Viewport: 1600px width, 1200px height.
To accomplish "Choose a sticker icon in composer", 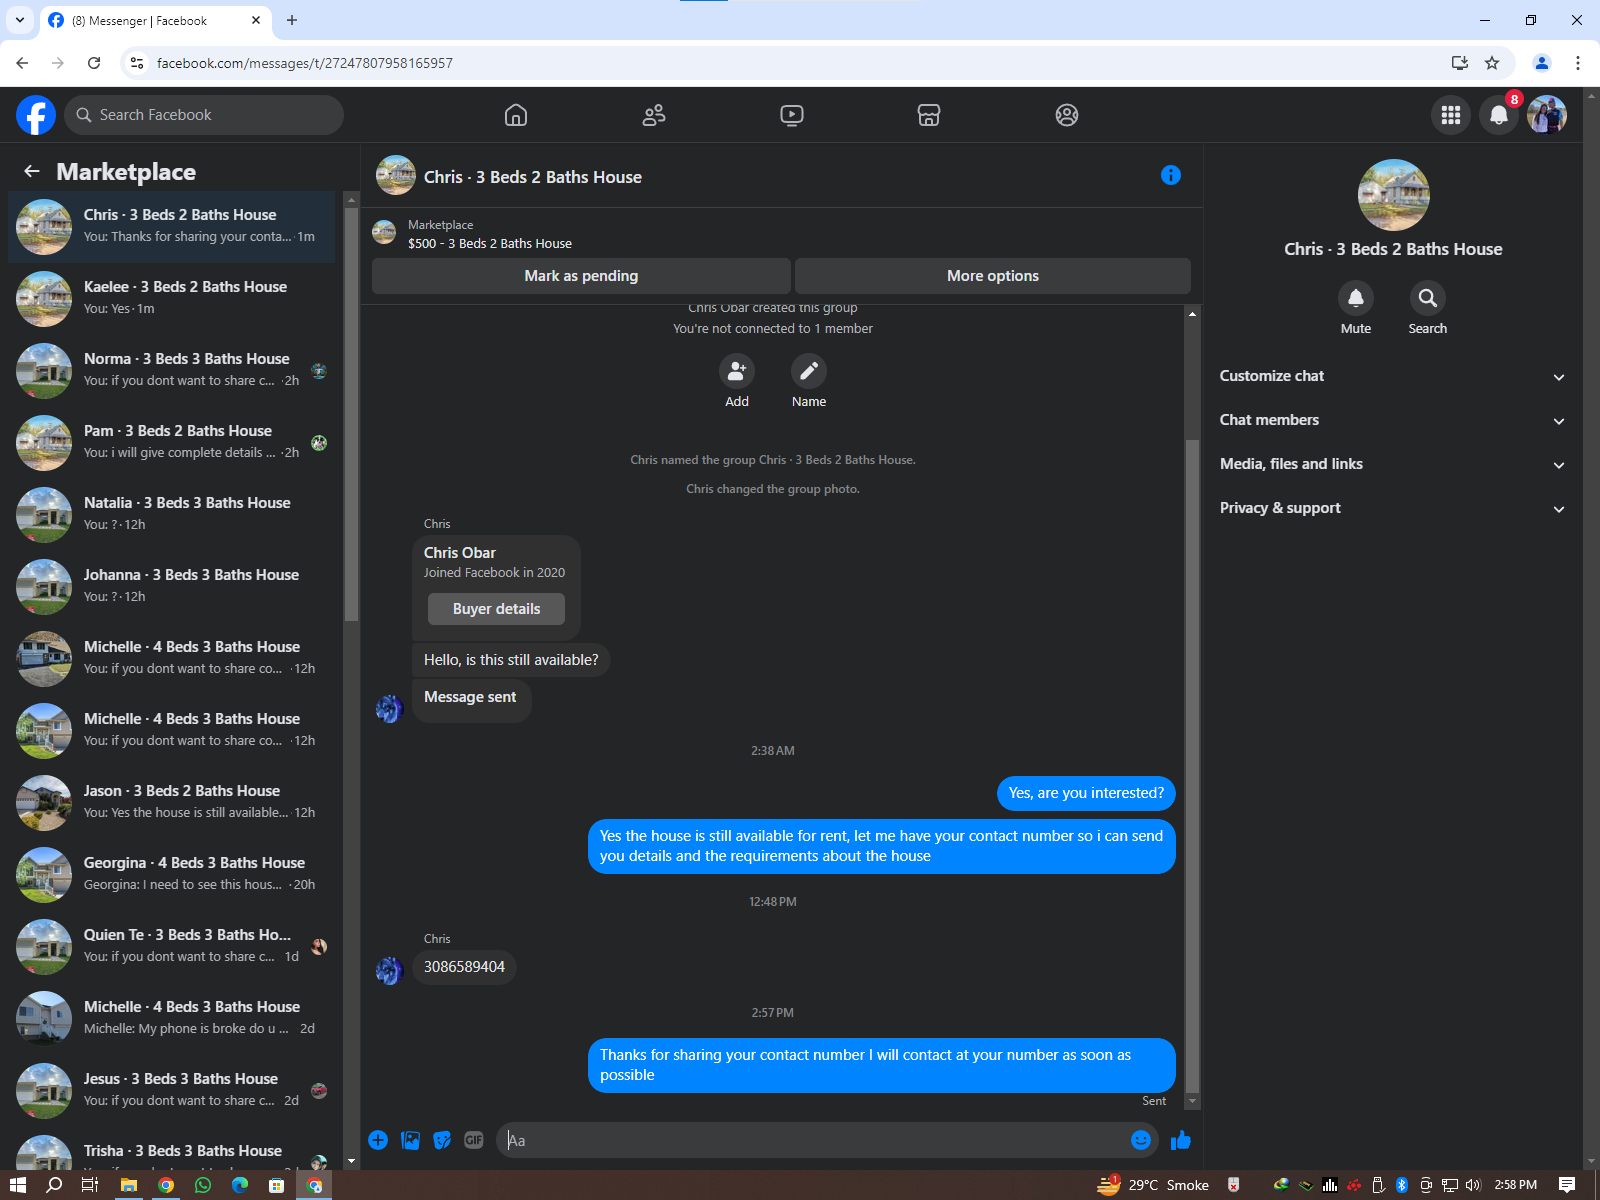I will 442,1140.
